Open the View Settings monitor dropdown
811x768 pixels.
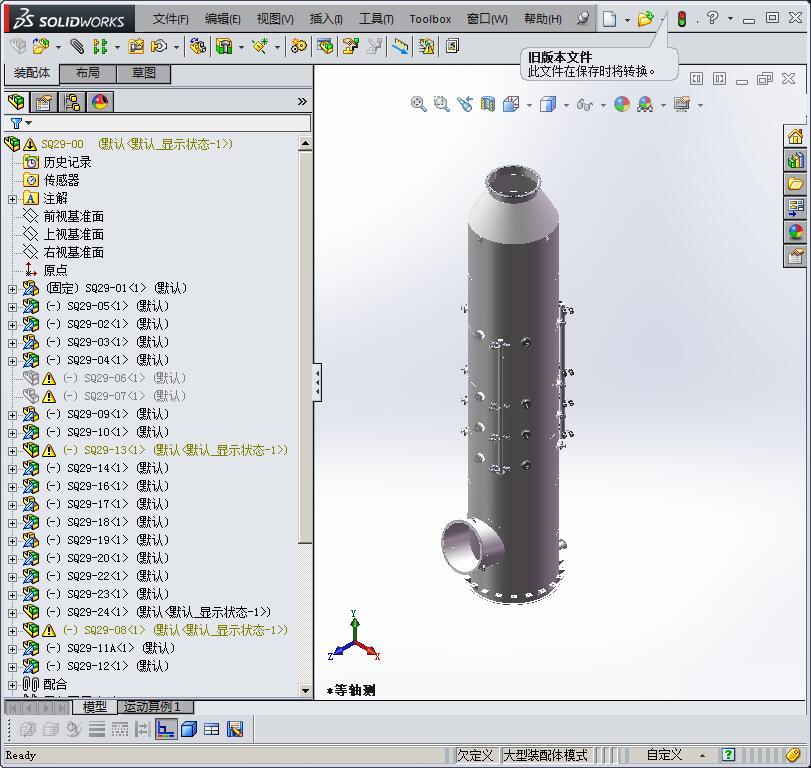700,106
